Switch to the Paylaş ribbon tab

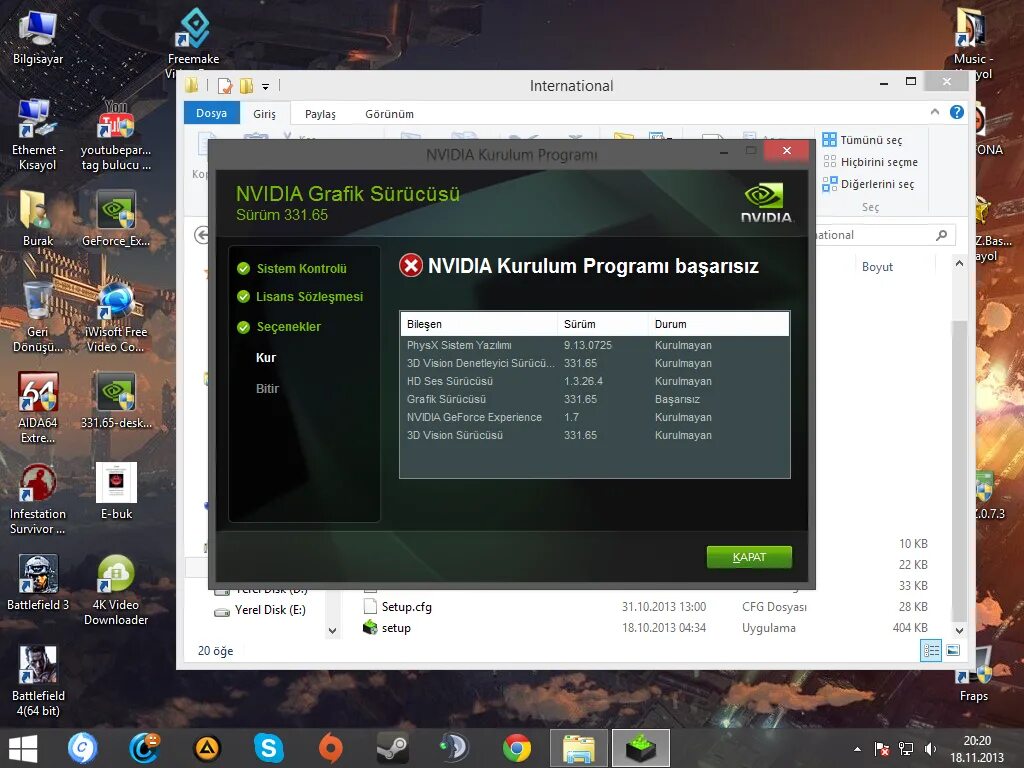320,114
